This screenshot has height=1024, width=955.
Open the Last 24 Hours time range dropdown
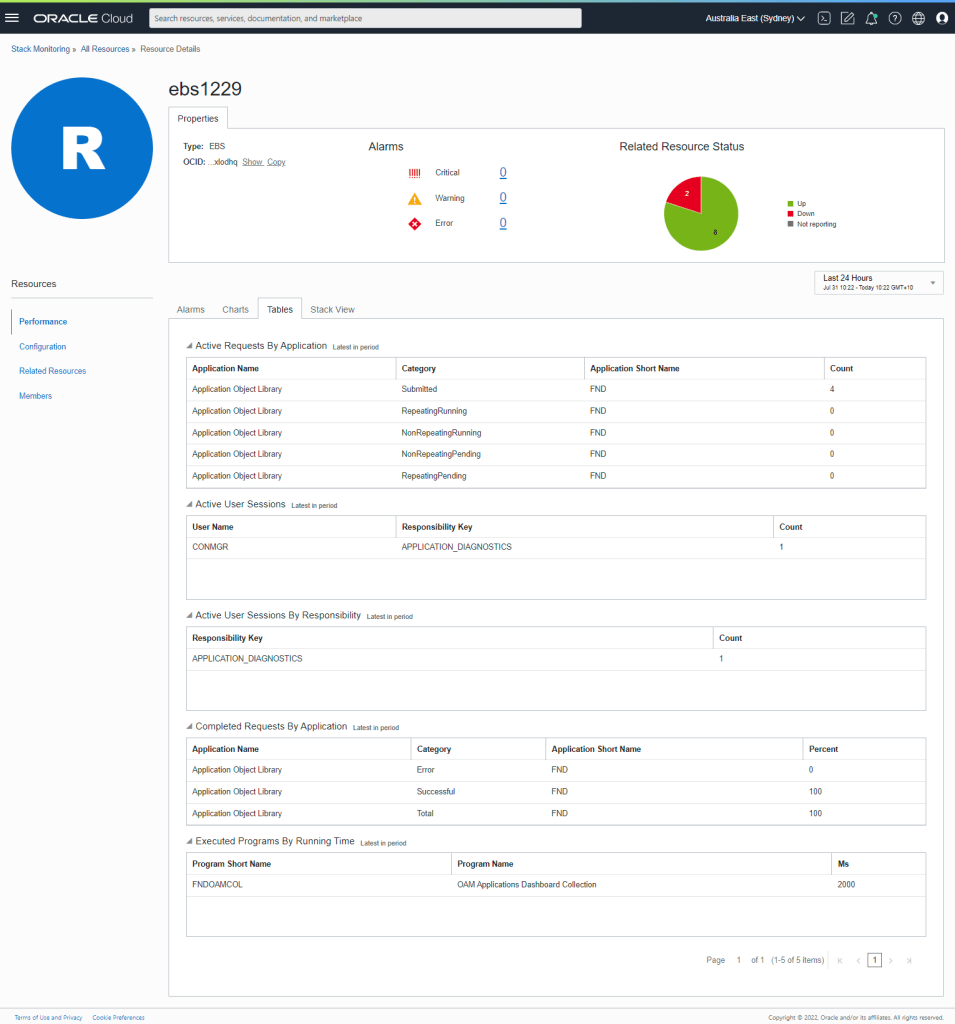[x=879, y=282]
